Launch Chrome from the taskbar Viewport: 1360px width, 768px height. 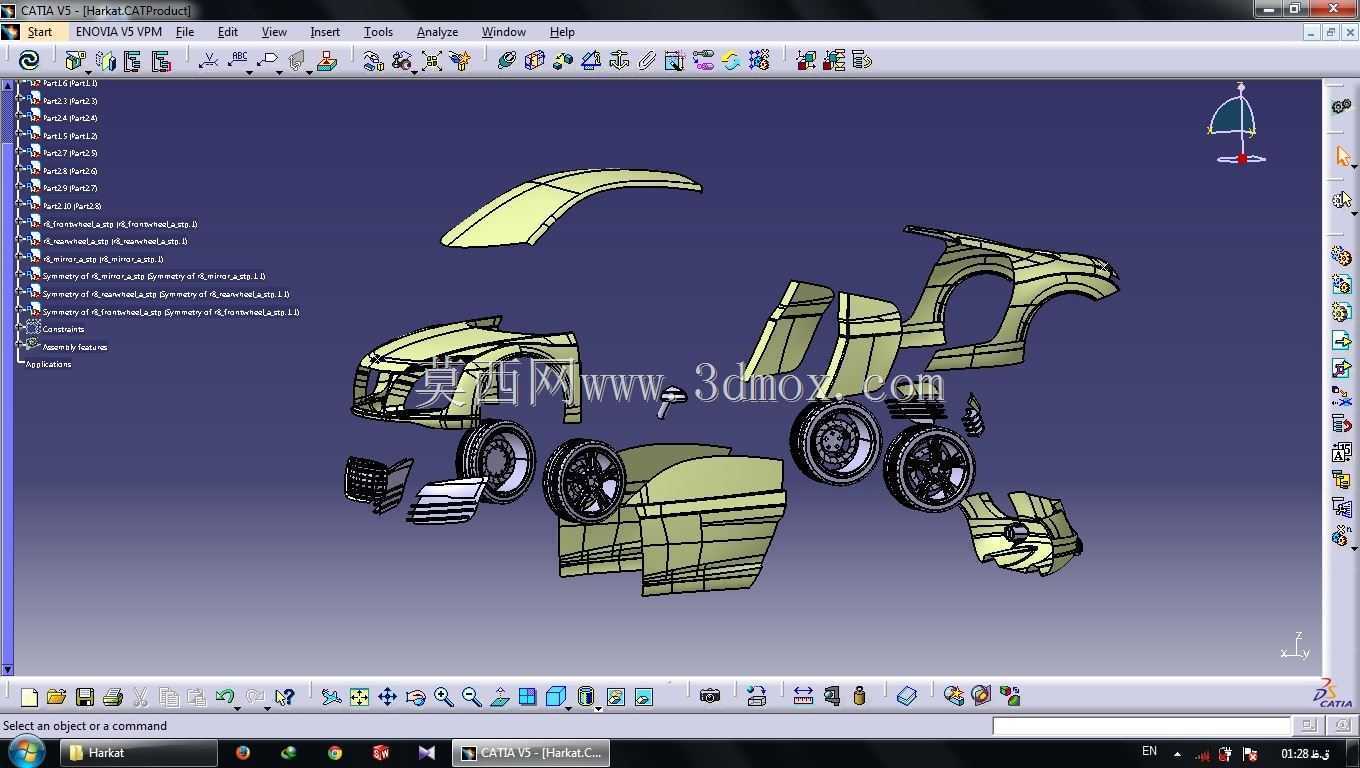(335, 753)
